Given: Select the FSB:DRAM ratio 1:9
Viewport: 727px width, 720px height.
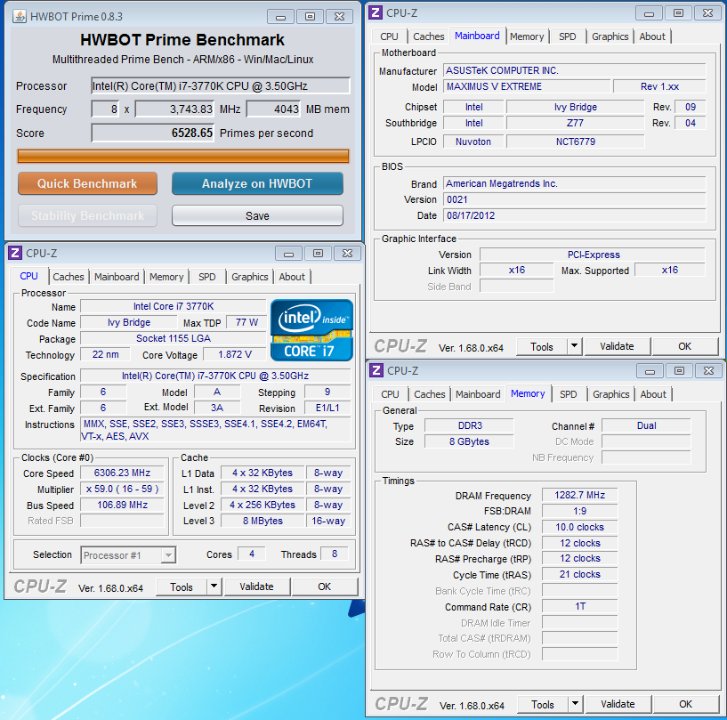Looking at the screenshot, I should [x=580, y=511].
